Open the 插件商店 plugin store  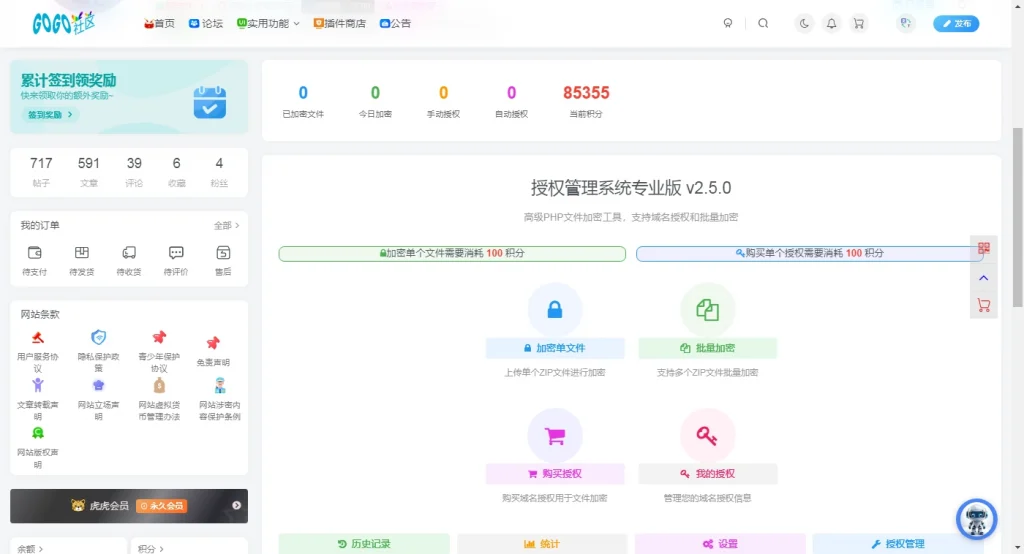click(340, 24)
